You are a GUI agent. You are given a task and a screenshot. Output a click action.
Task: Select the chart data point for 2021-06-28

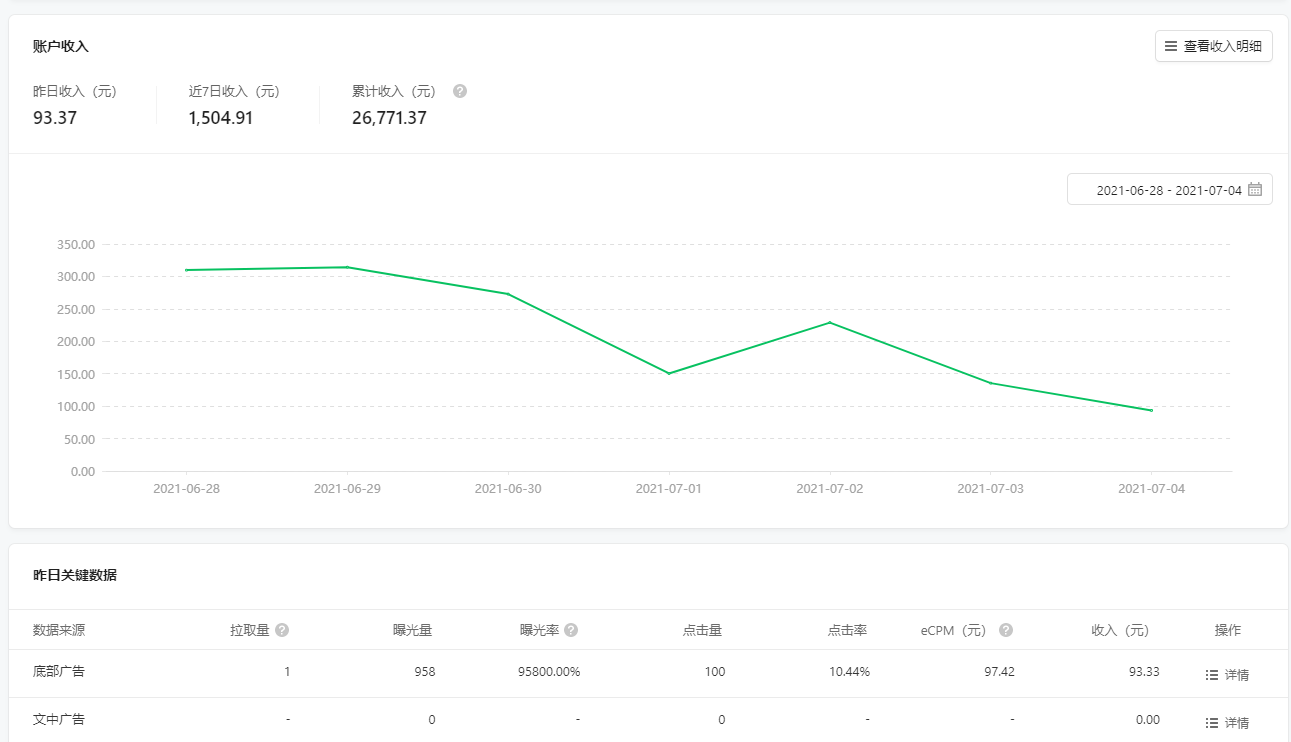pos(186,270)
